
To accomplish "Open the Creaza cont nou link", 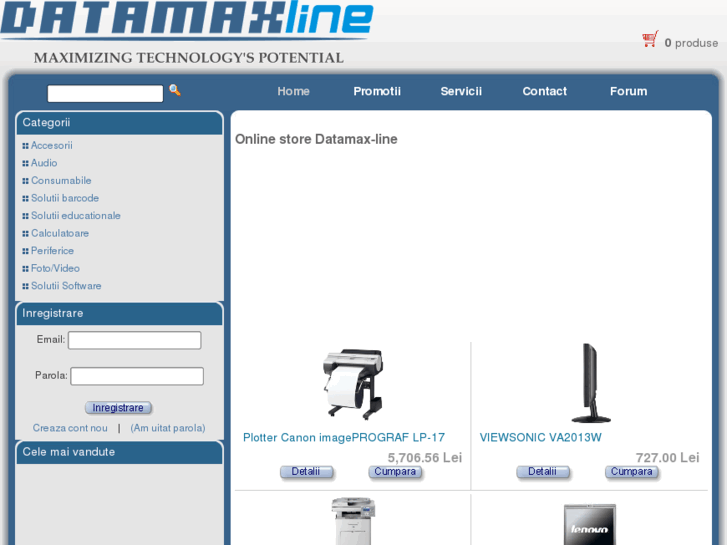I will coord(70,428).
